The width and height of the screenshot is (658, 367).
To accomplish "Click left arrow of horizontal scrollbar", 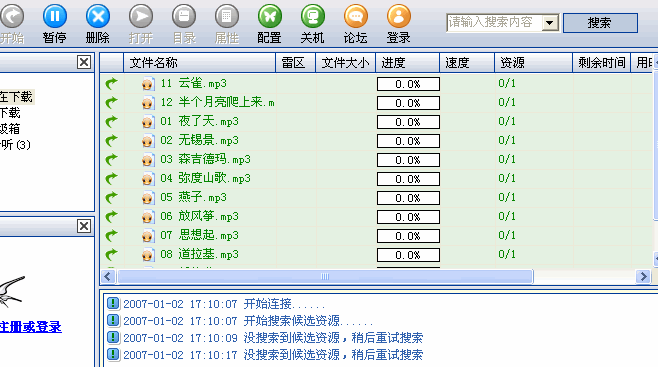I will 108,276.
